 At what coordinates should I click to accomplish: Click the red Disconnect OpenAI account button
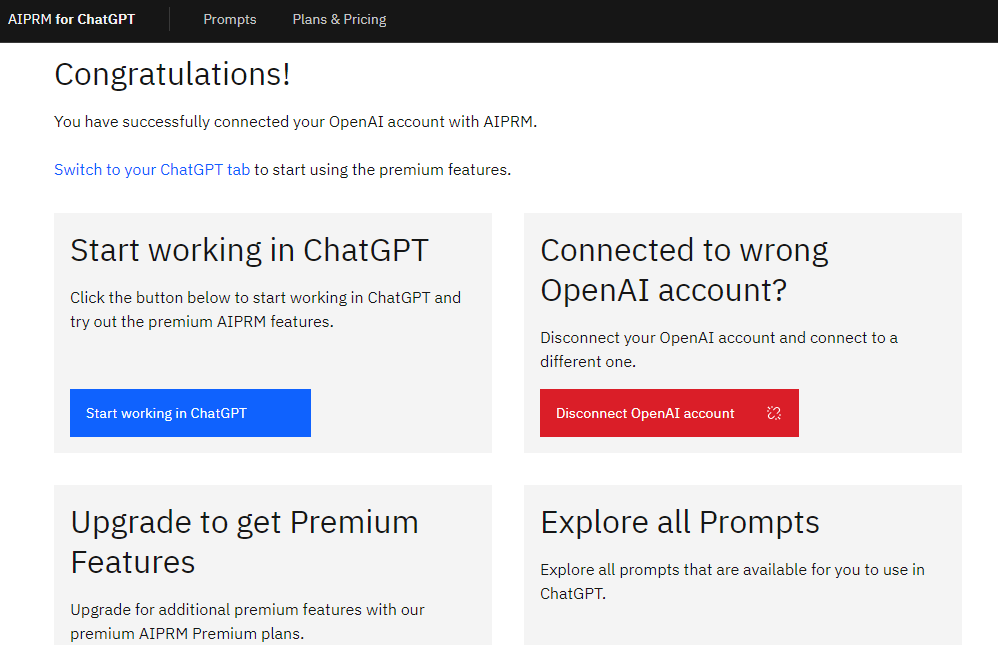pyautogui.click(x=670, y=413)
